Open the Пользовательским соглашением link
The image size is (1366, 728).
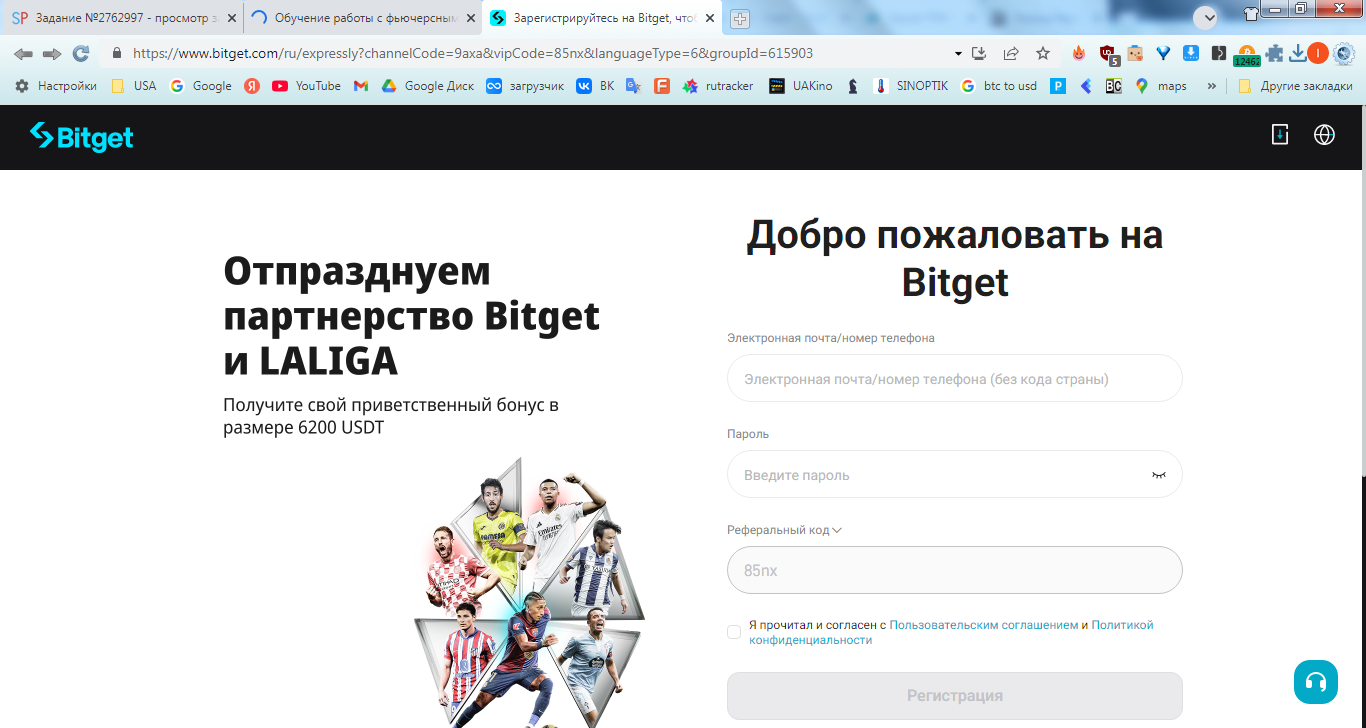(x=984, y=625)
